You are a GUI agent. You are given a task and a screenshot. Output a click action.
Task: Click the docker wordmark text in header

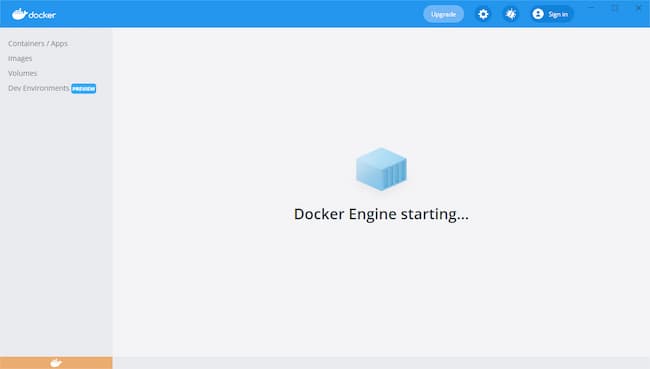[42, 15]
